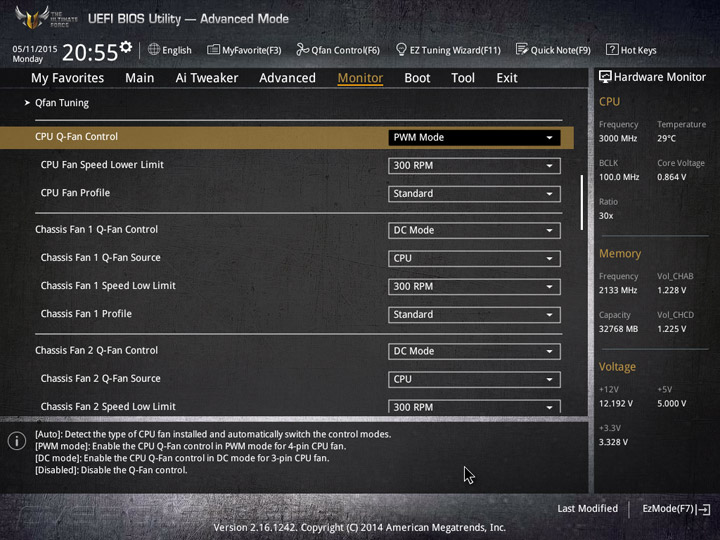Viewport: 720px width, 540px height.
Task: Select the CPU Q-Fan Control label
Action: coord(76,137)
